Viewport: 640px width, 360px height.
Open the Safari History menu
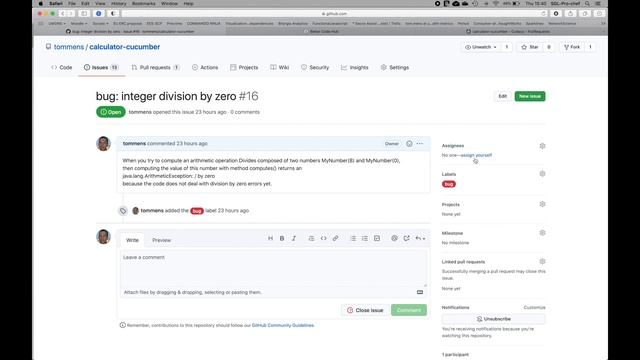coord(119,3)
